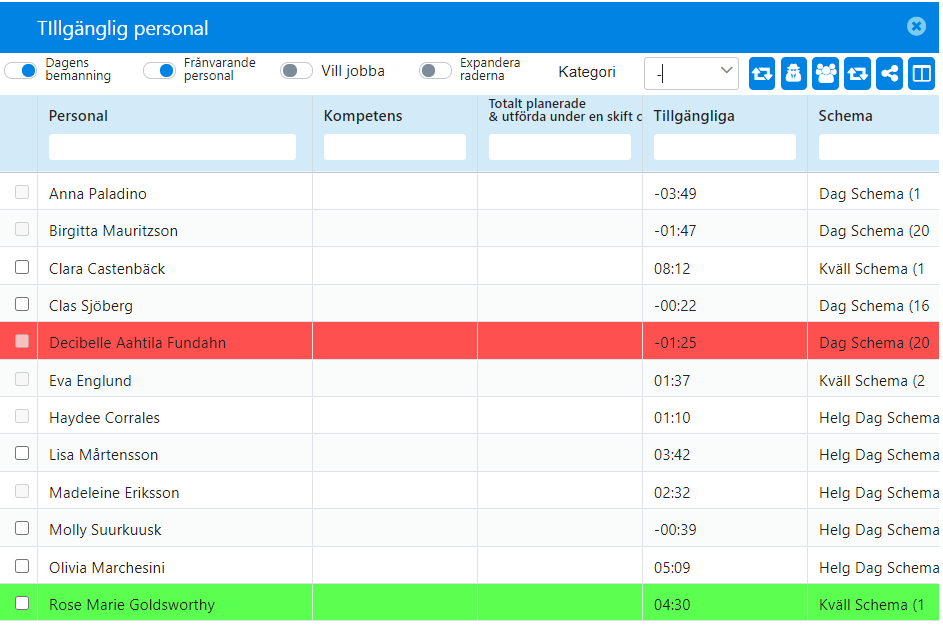Disable the Frånvarande personal switch
The width and height of the screenshot is (943, 631).
pyautogui.click(x=159, y=70)
